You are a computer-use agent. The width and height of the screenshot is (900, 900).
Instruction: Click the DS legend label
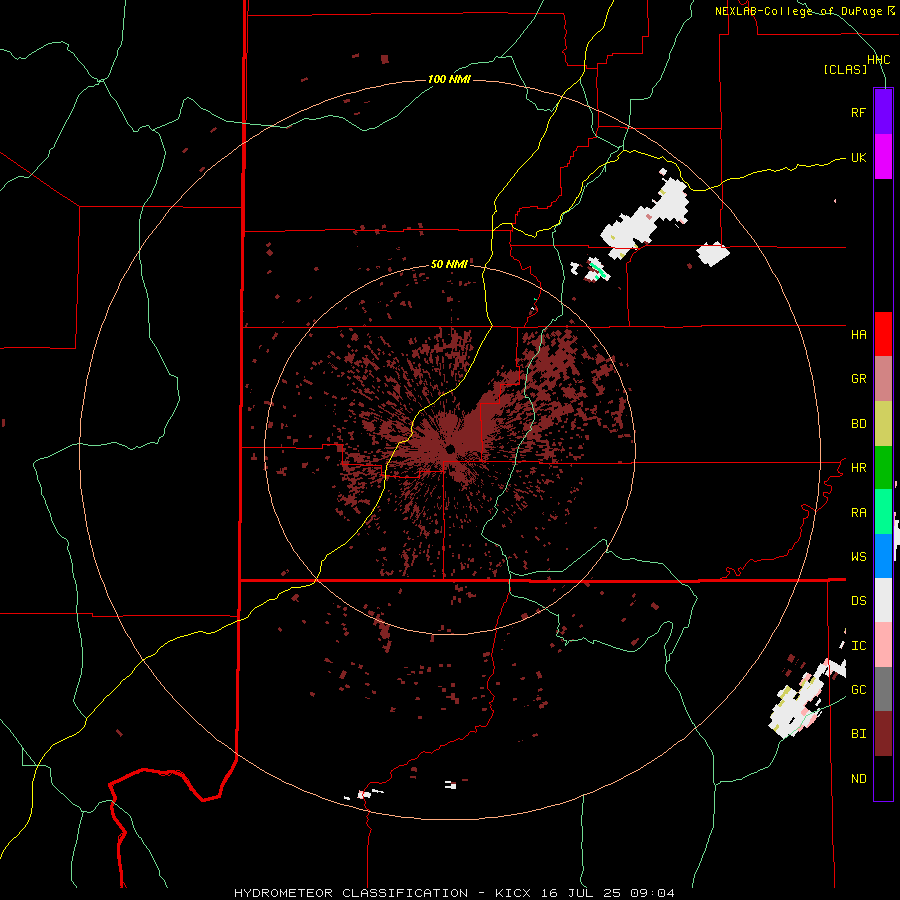(x=858, y=601)
